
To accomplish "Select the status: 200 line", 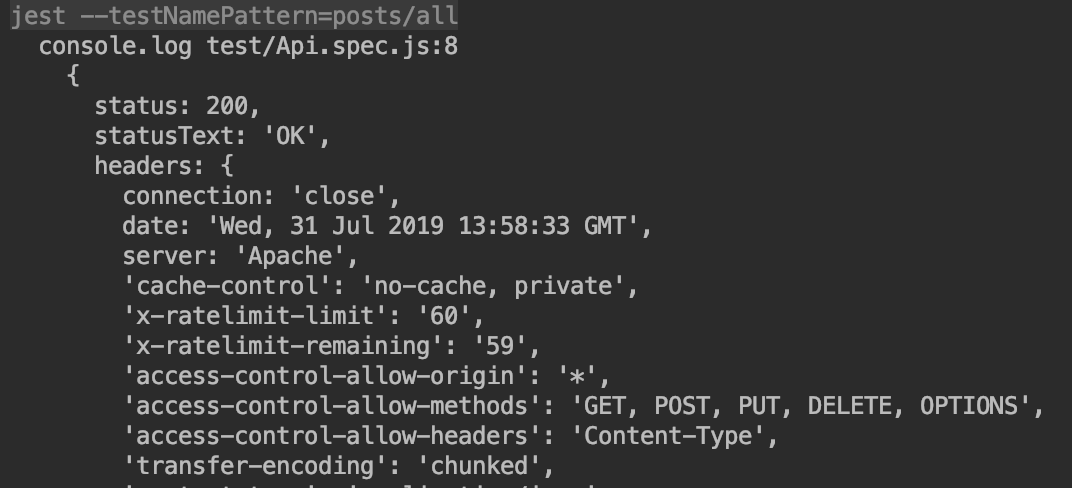I will [x=178, y=106].
